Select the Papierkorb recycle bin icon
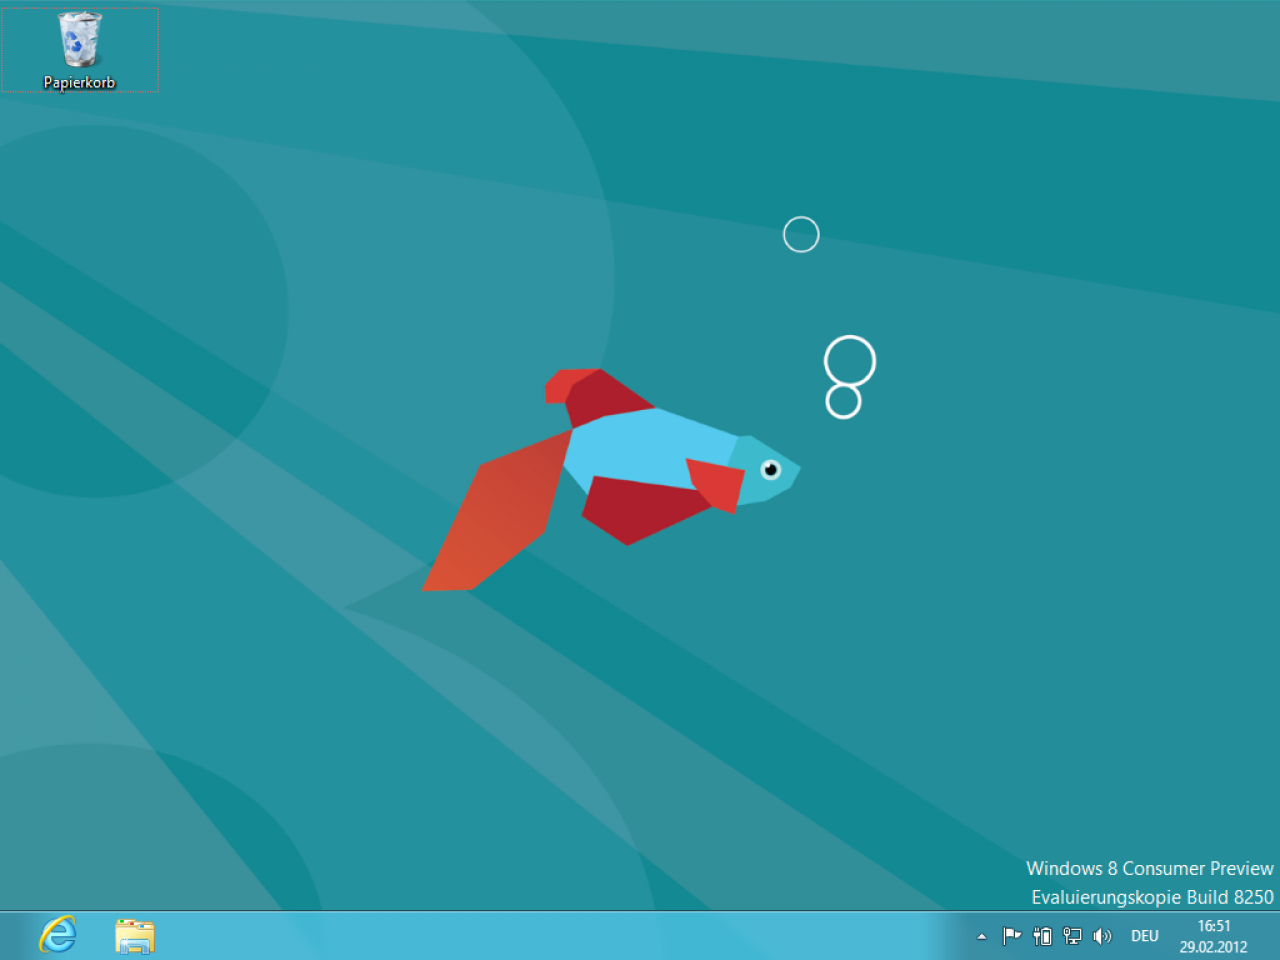Image resolution: width=1280 pixels, height=960 pixels. 80,40
